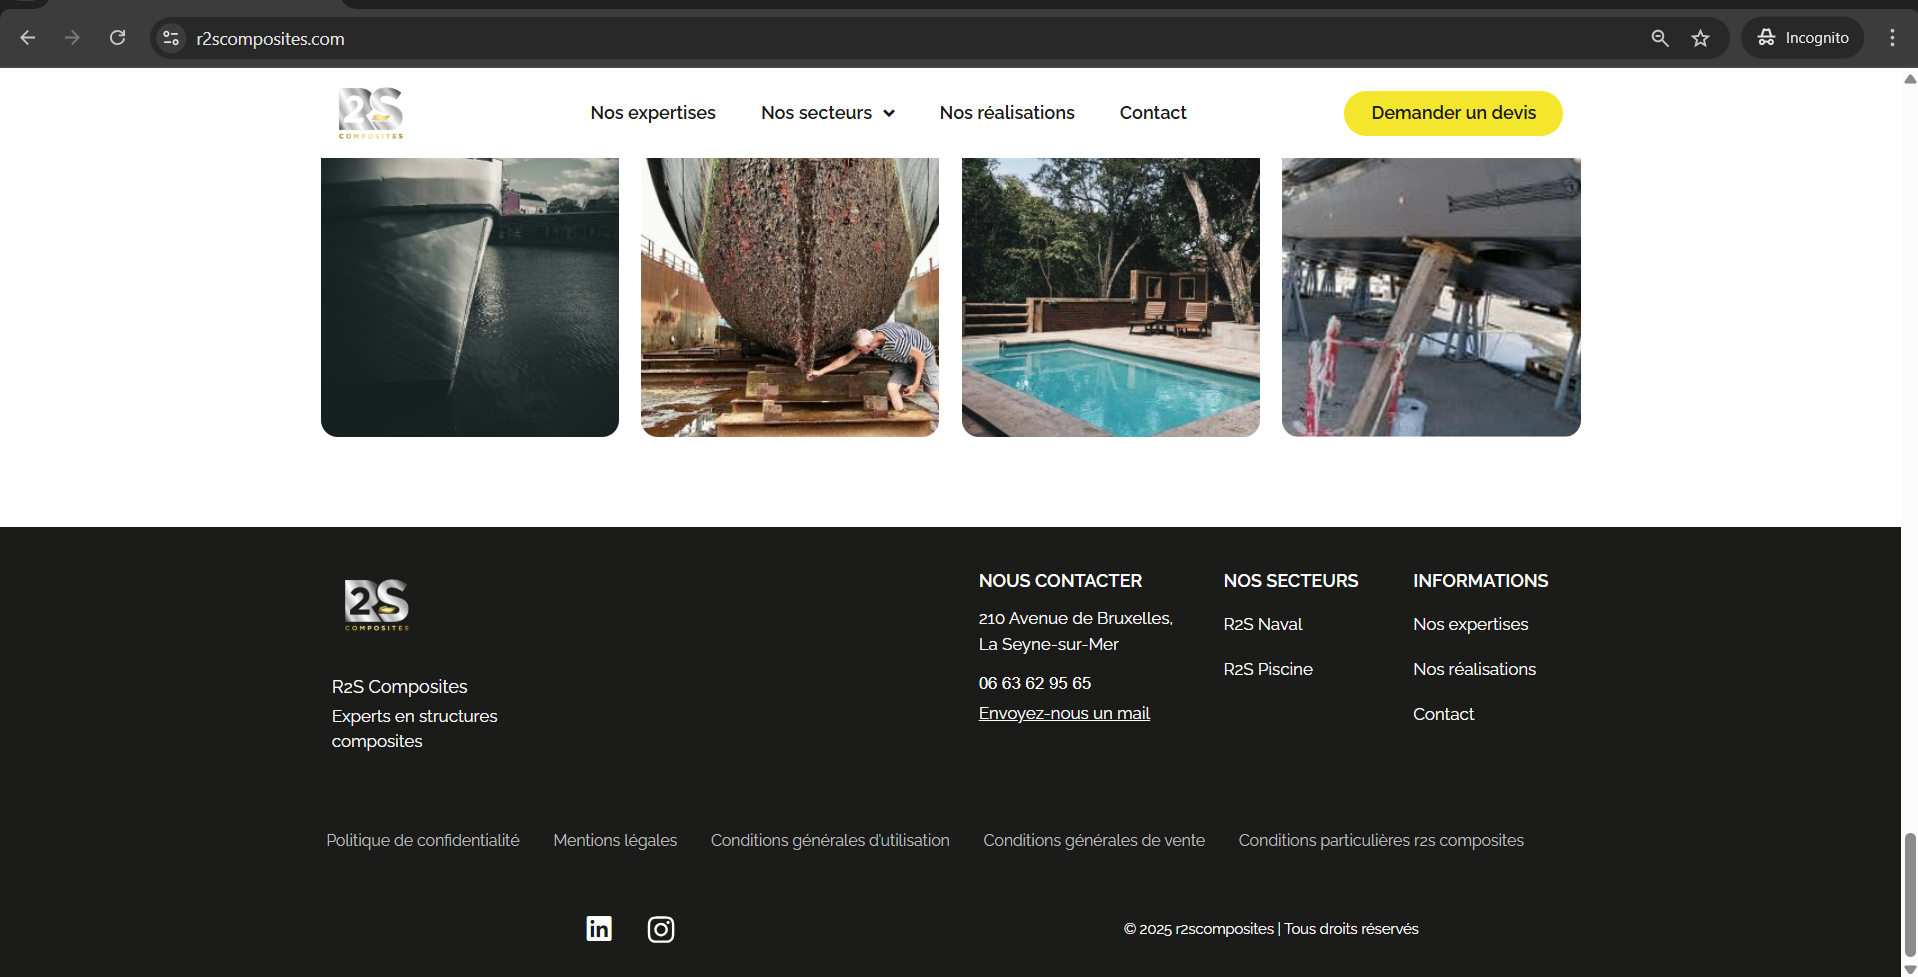Click the page vertical scrollbar thumb
Image resolution: width=1918 pixels, height=977 pixels.
tap(1910, 895)
